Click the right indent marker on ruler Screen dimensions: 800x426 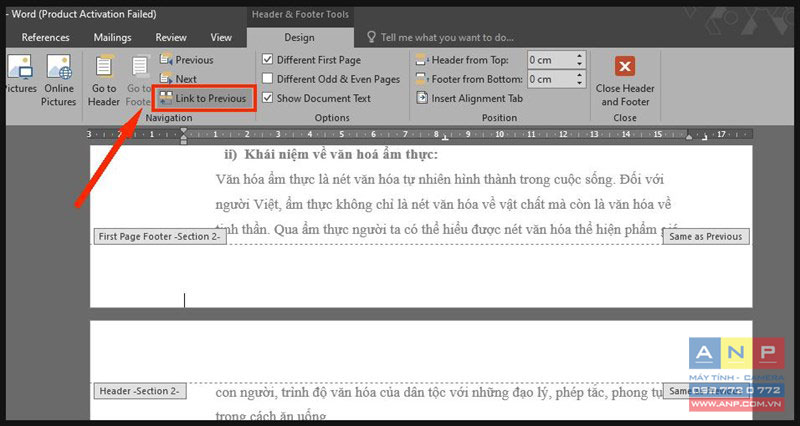tap(689, 137)
